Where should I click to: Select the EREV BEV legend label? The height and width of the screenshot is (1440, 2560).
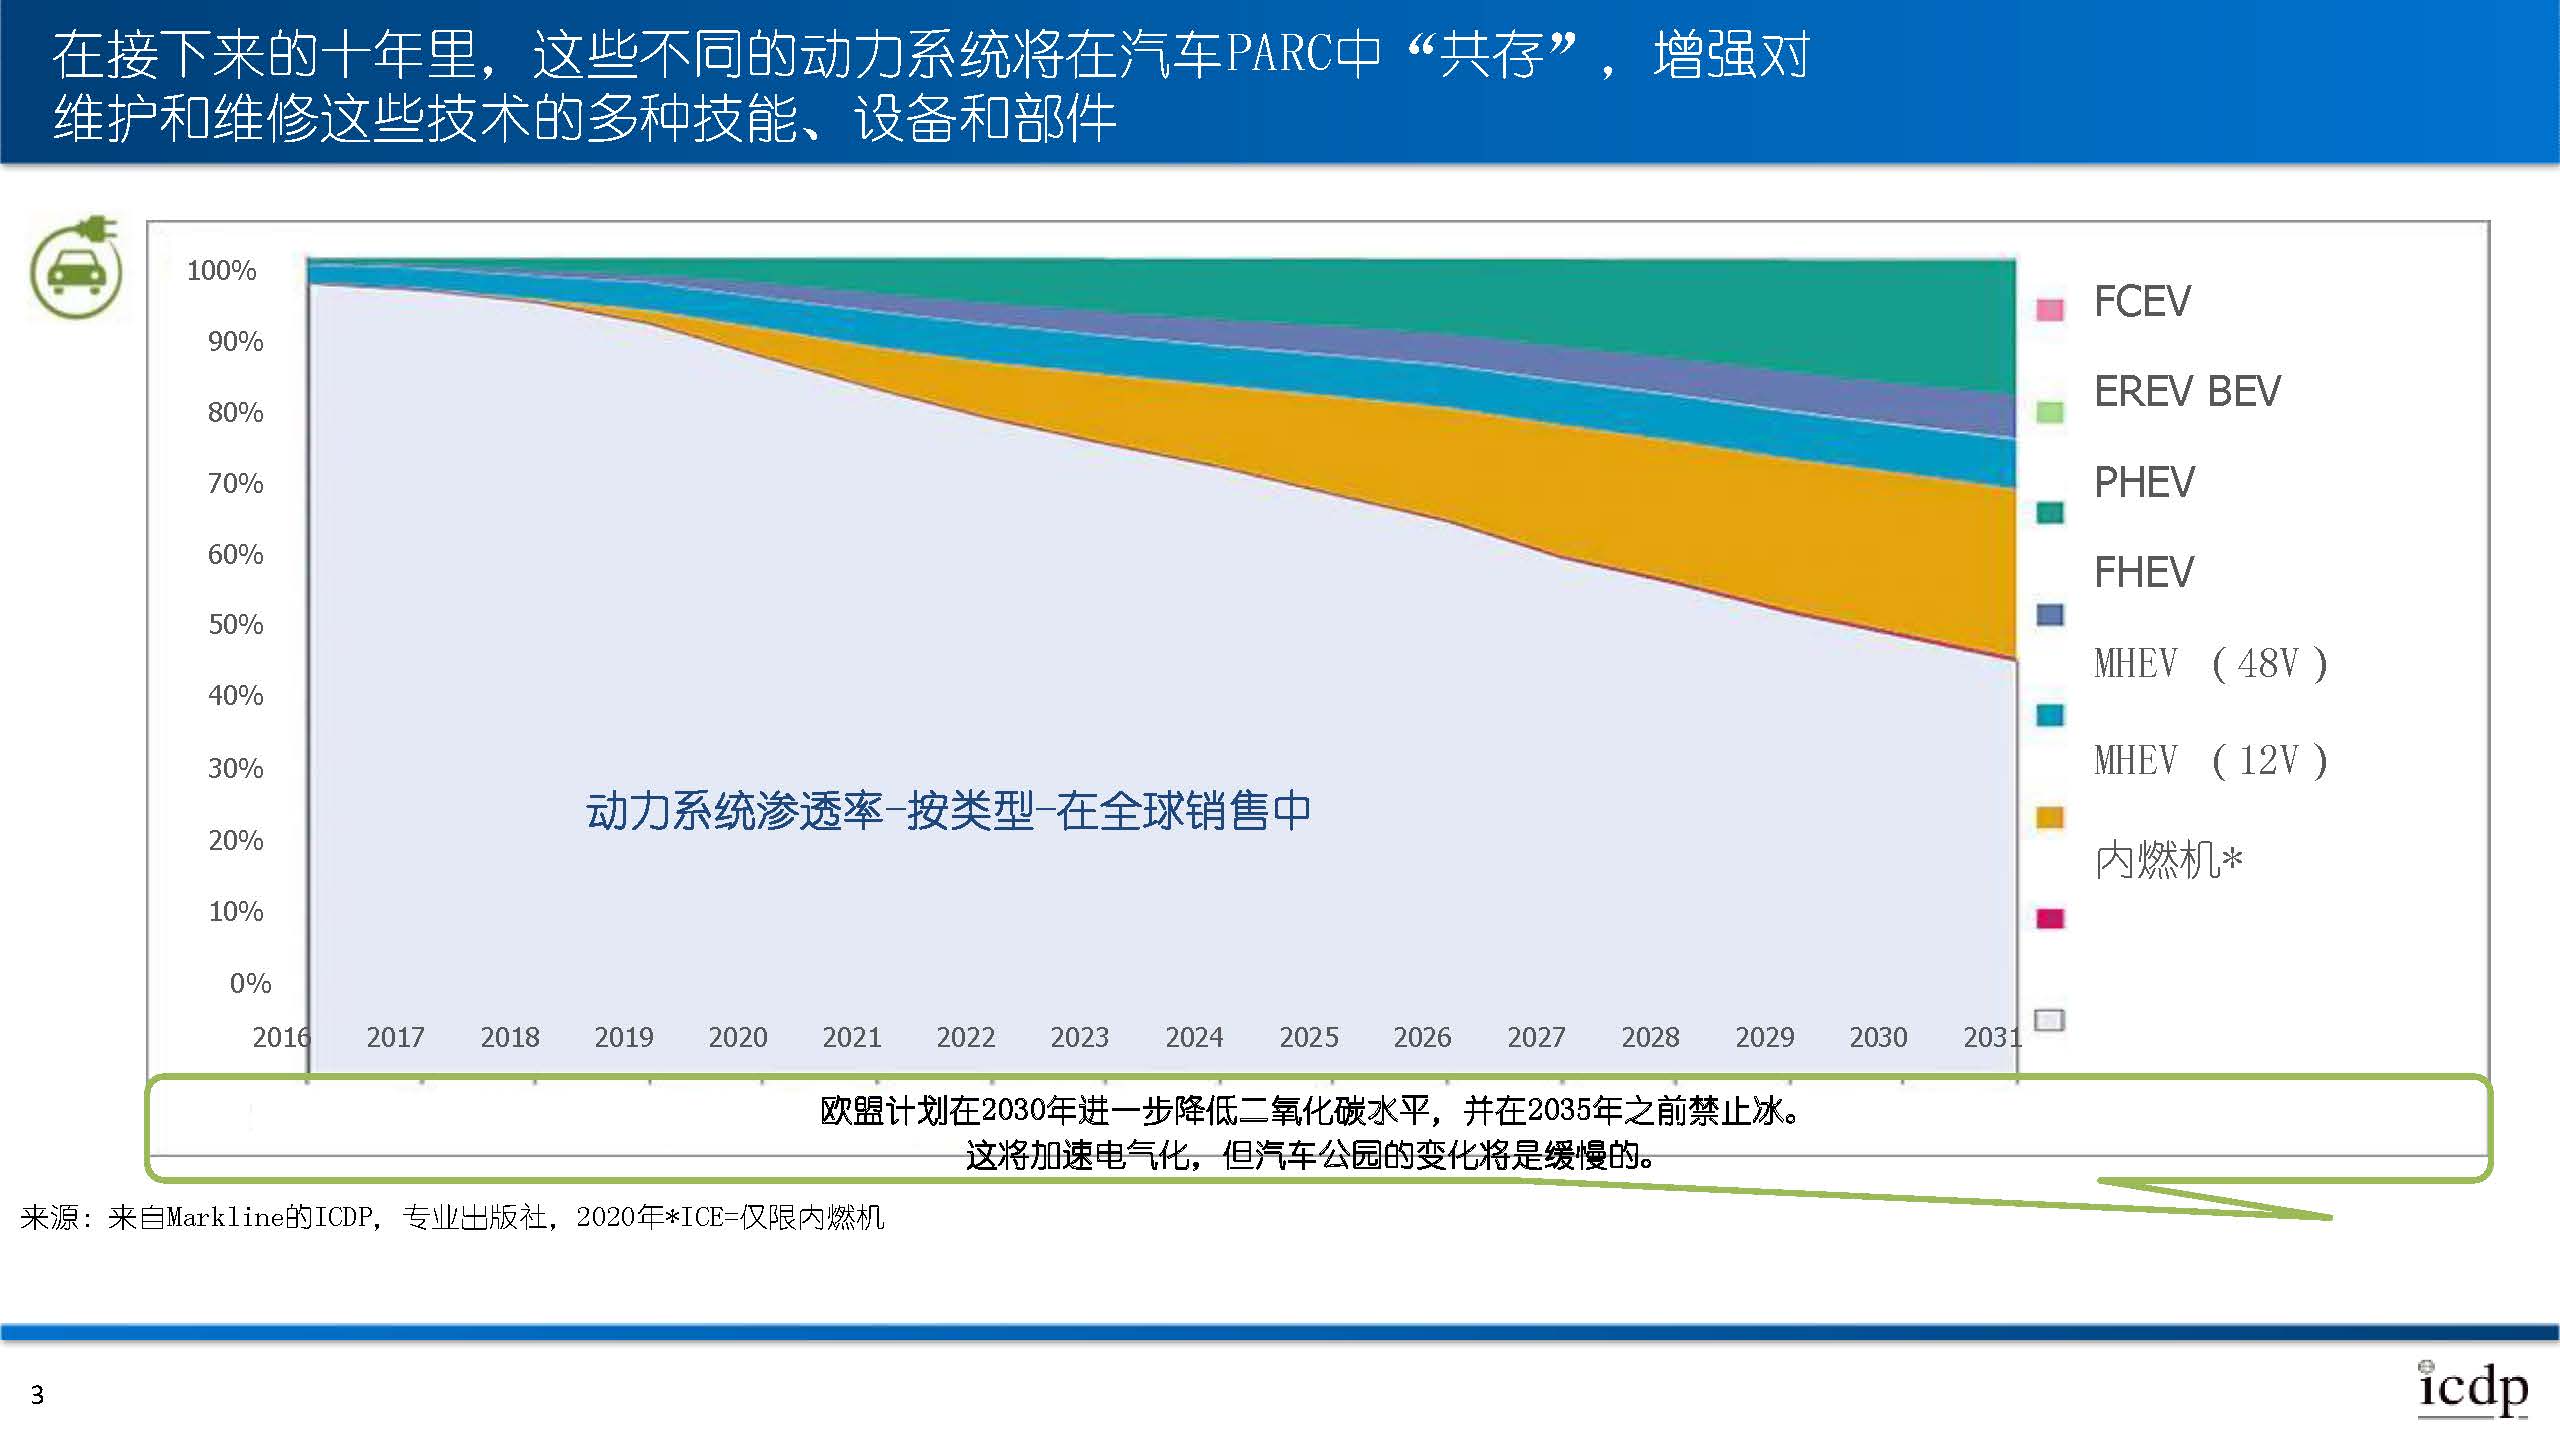coord(2187,392)
